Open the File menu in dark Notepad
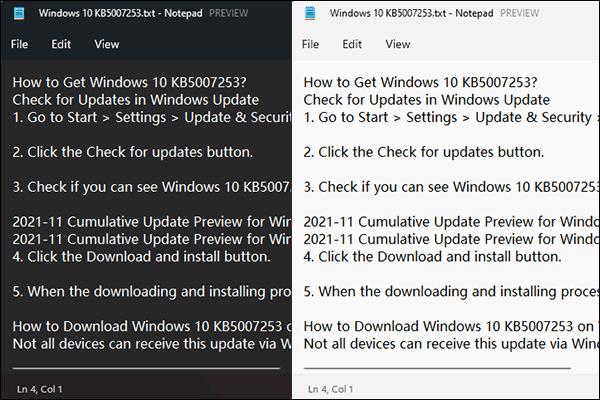 point(20,44)
